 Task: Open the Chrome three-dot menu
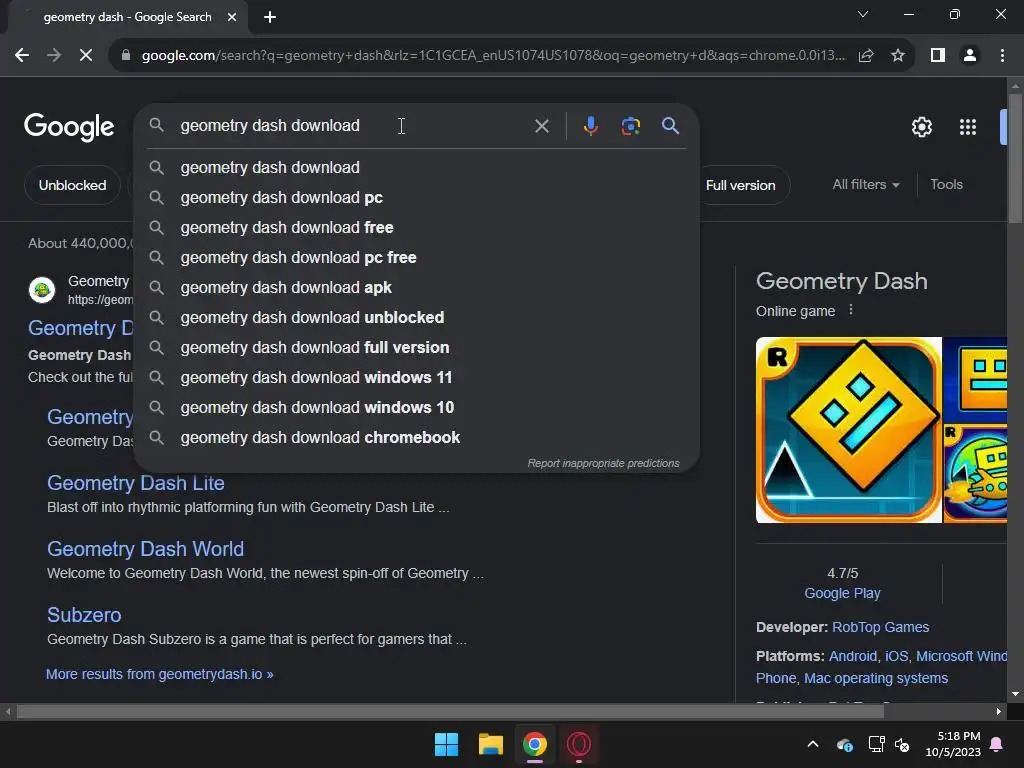point(1002,56)
